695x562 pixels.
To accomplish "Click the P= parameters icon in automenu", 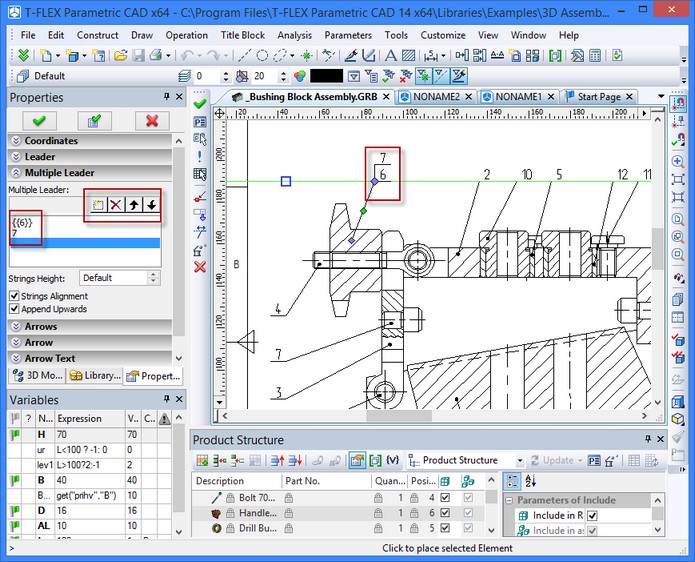I will (x=200, y=122).
